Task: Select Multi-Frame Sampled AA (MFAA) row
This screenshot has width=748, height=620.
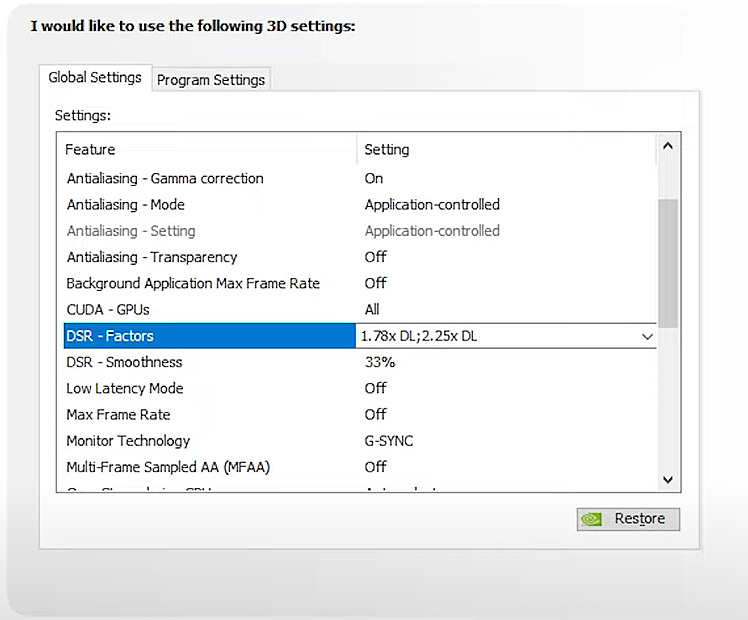Action: pos(168,467)
